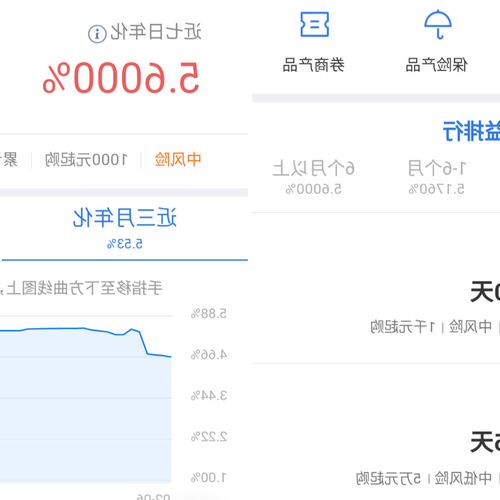500x500 pixels.
Task: Select the blue 收益排行 heading tab
Action: [x=471, y=131]
